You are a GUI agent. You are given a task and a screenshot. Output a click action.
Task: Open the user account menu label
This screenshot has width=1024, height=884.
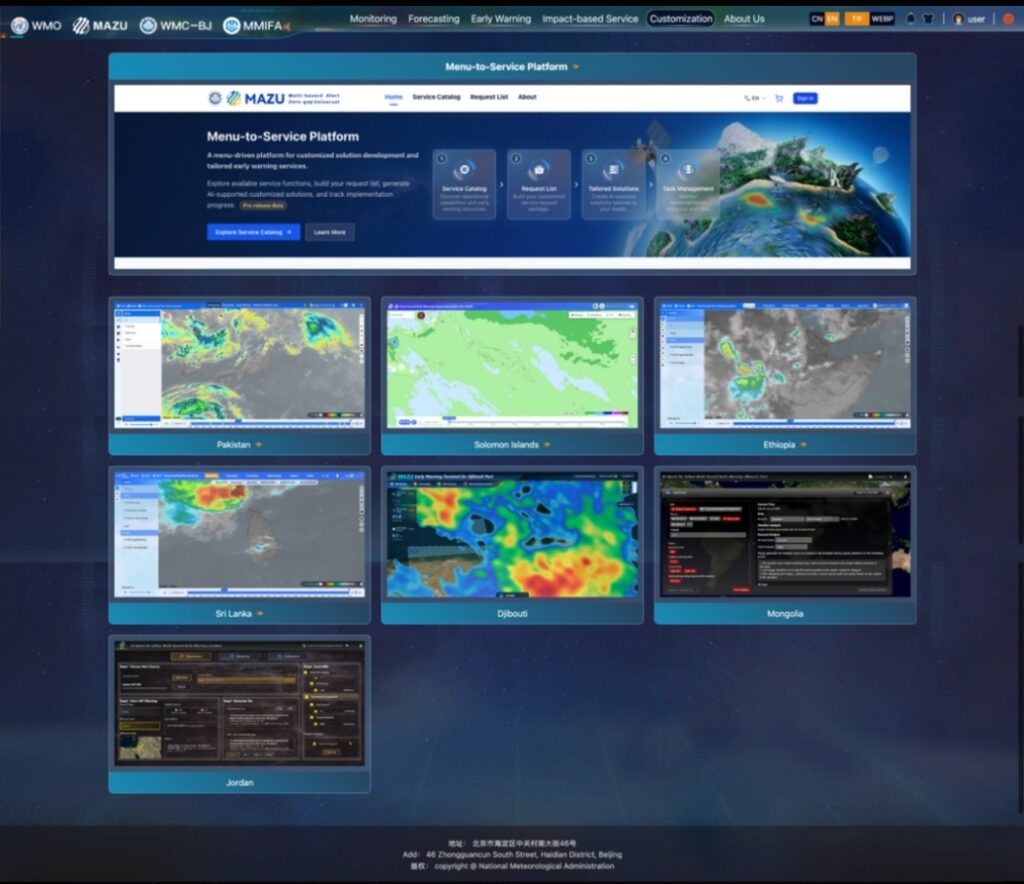pos(976,19)
